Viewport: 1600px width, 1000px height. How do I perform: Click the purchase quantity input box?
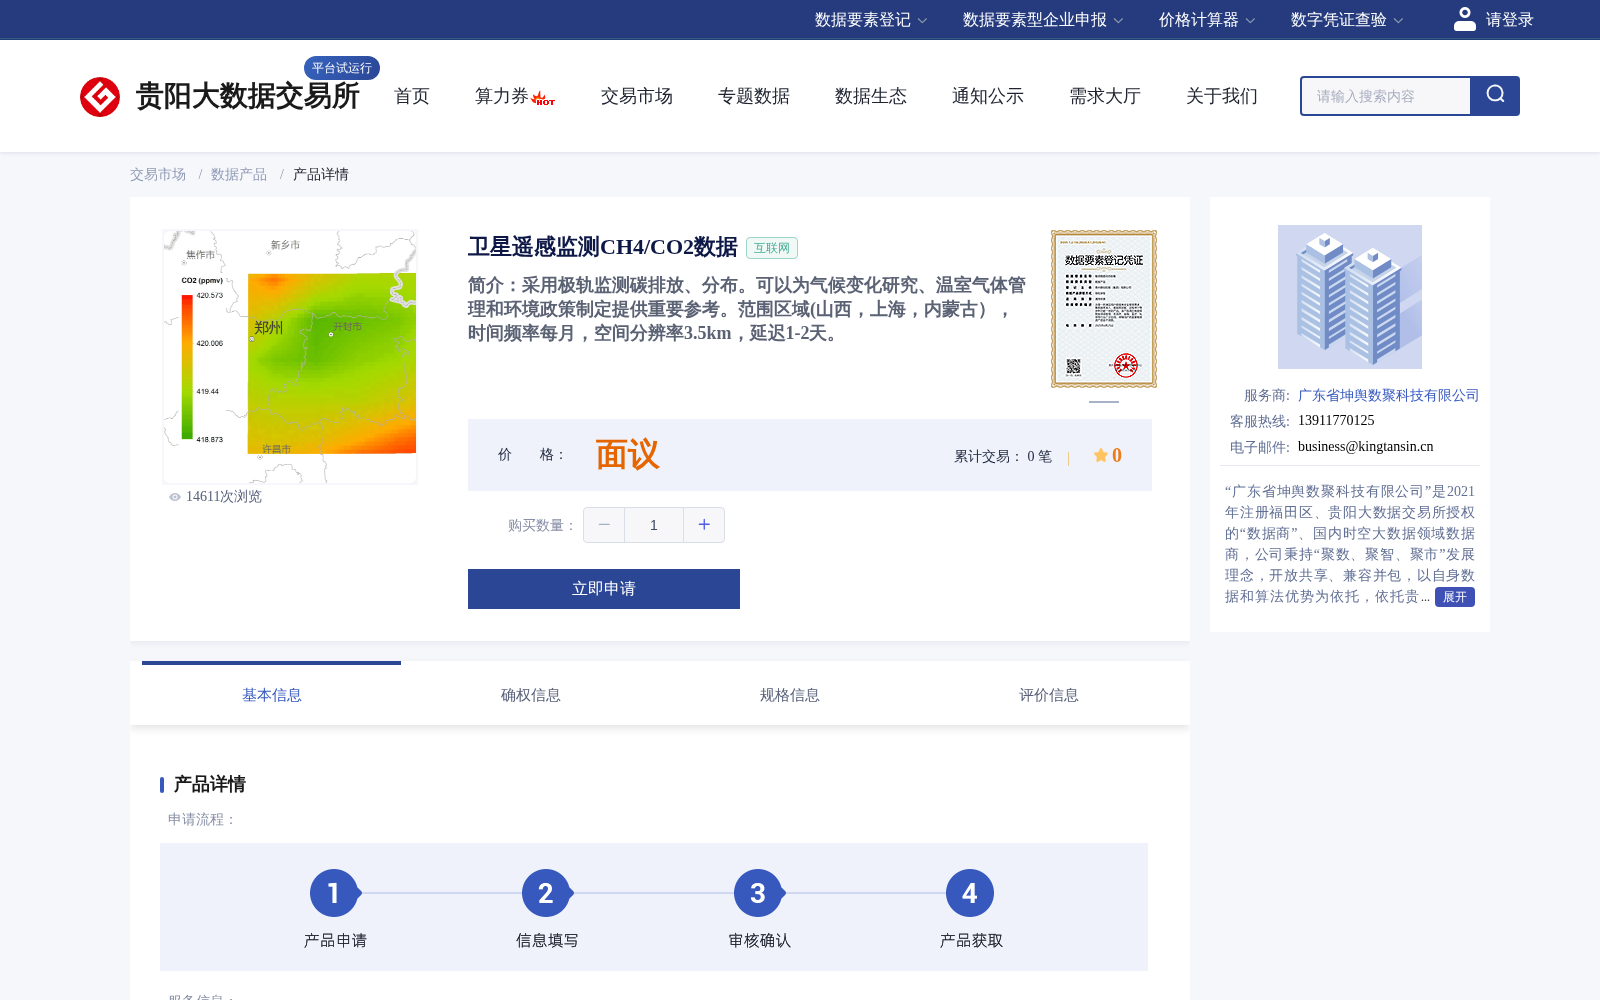pyautogui.click(x=654, y=525)
